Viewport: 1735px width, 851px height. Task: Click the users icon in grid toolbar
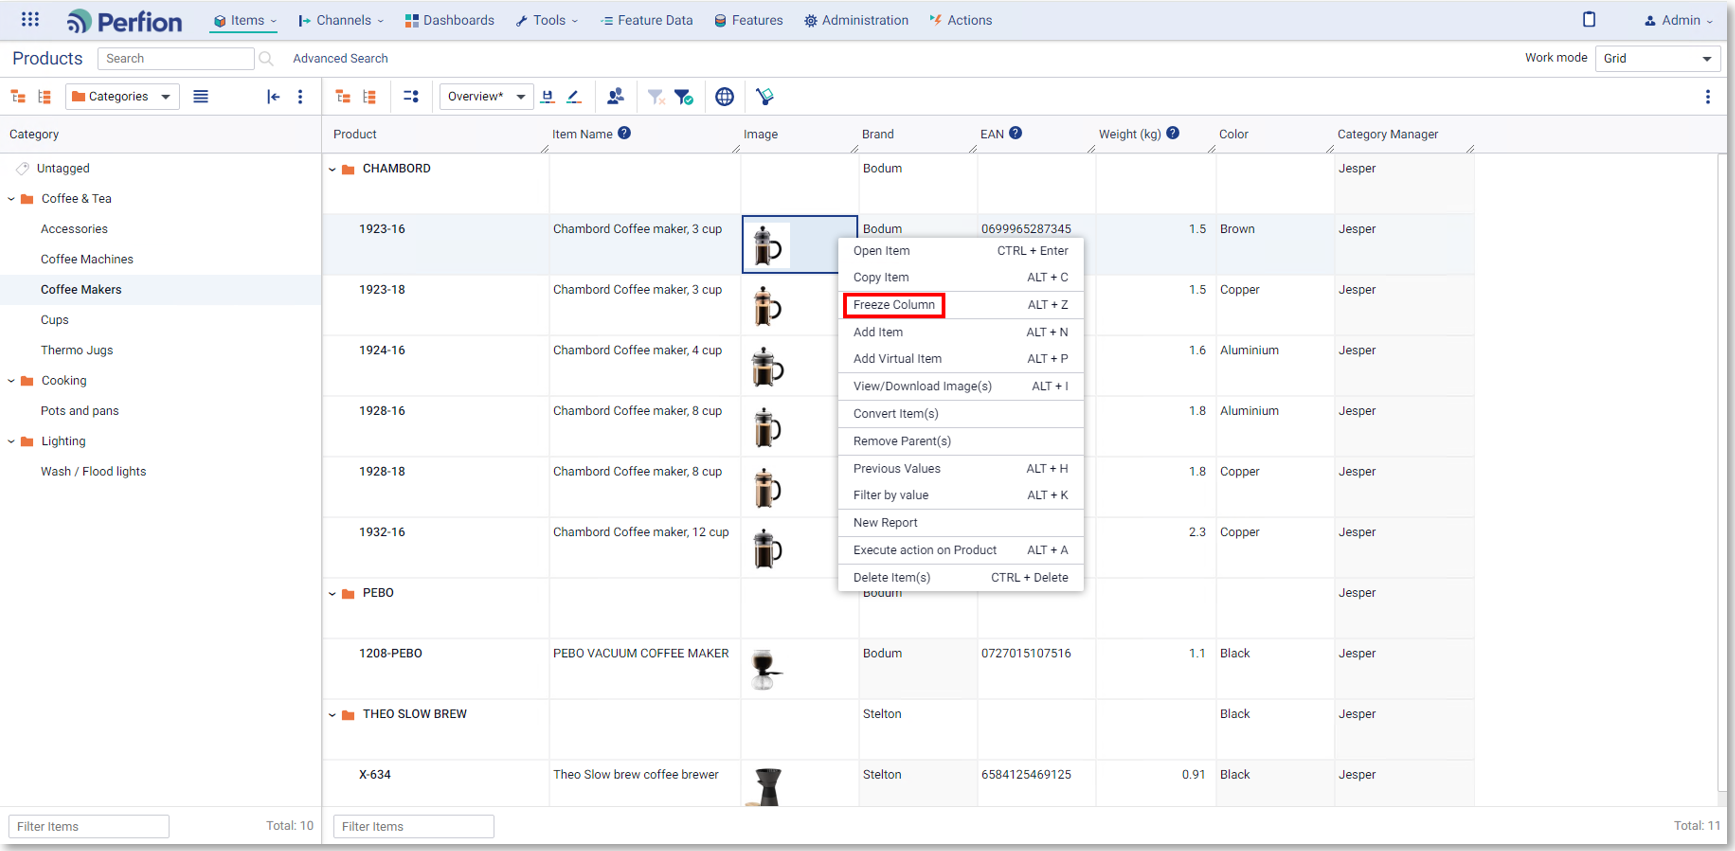coord(615,97)
